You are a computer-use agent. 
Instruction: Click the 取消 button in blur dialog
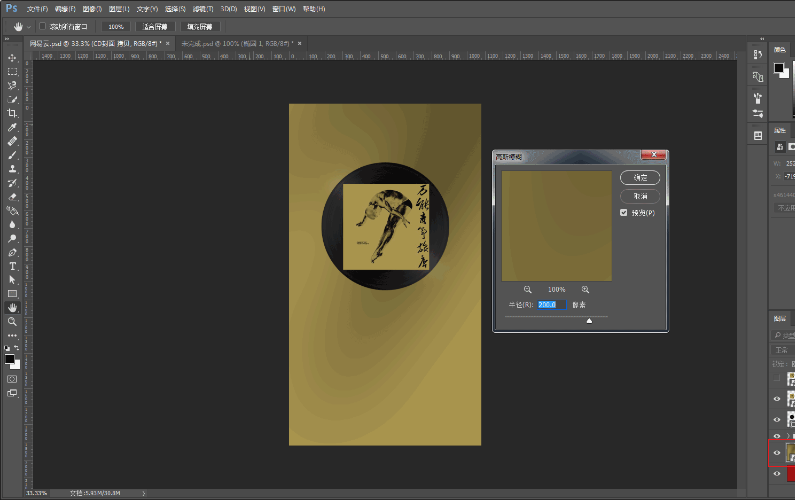640,196
